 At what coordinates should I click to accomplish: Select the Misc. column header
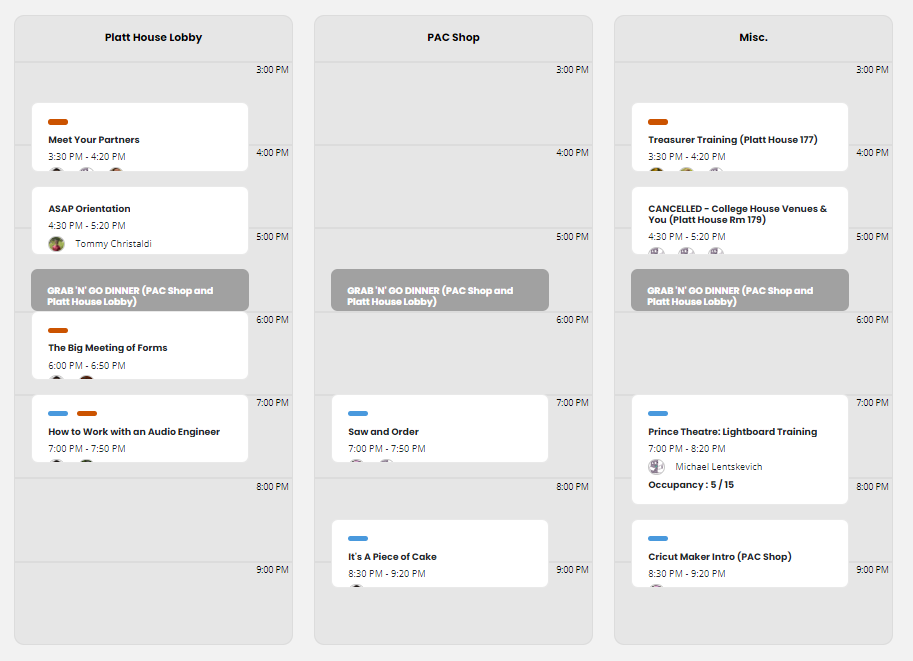pyautogui.click(x=753, y=37)
